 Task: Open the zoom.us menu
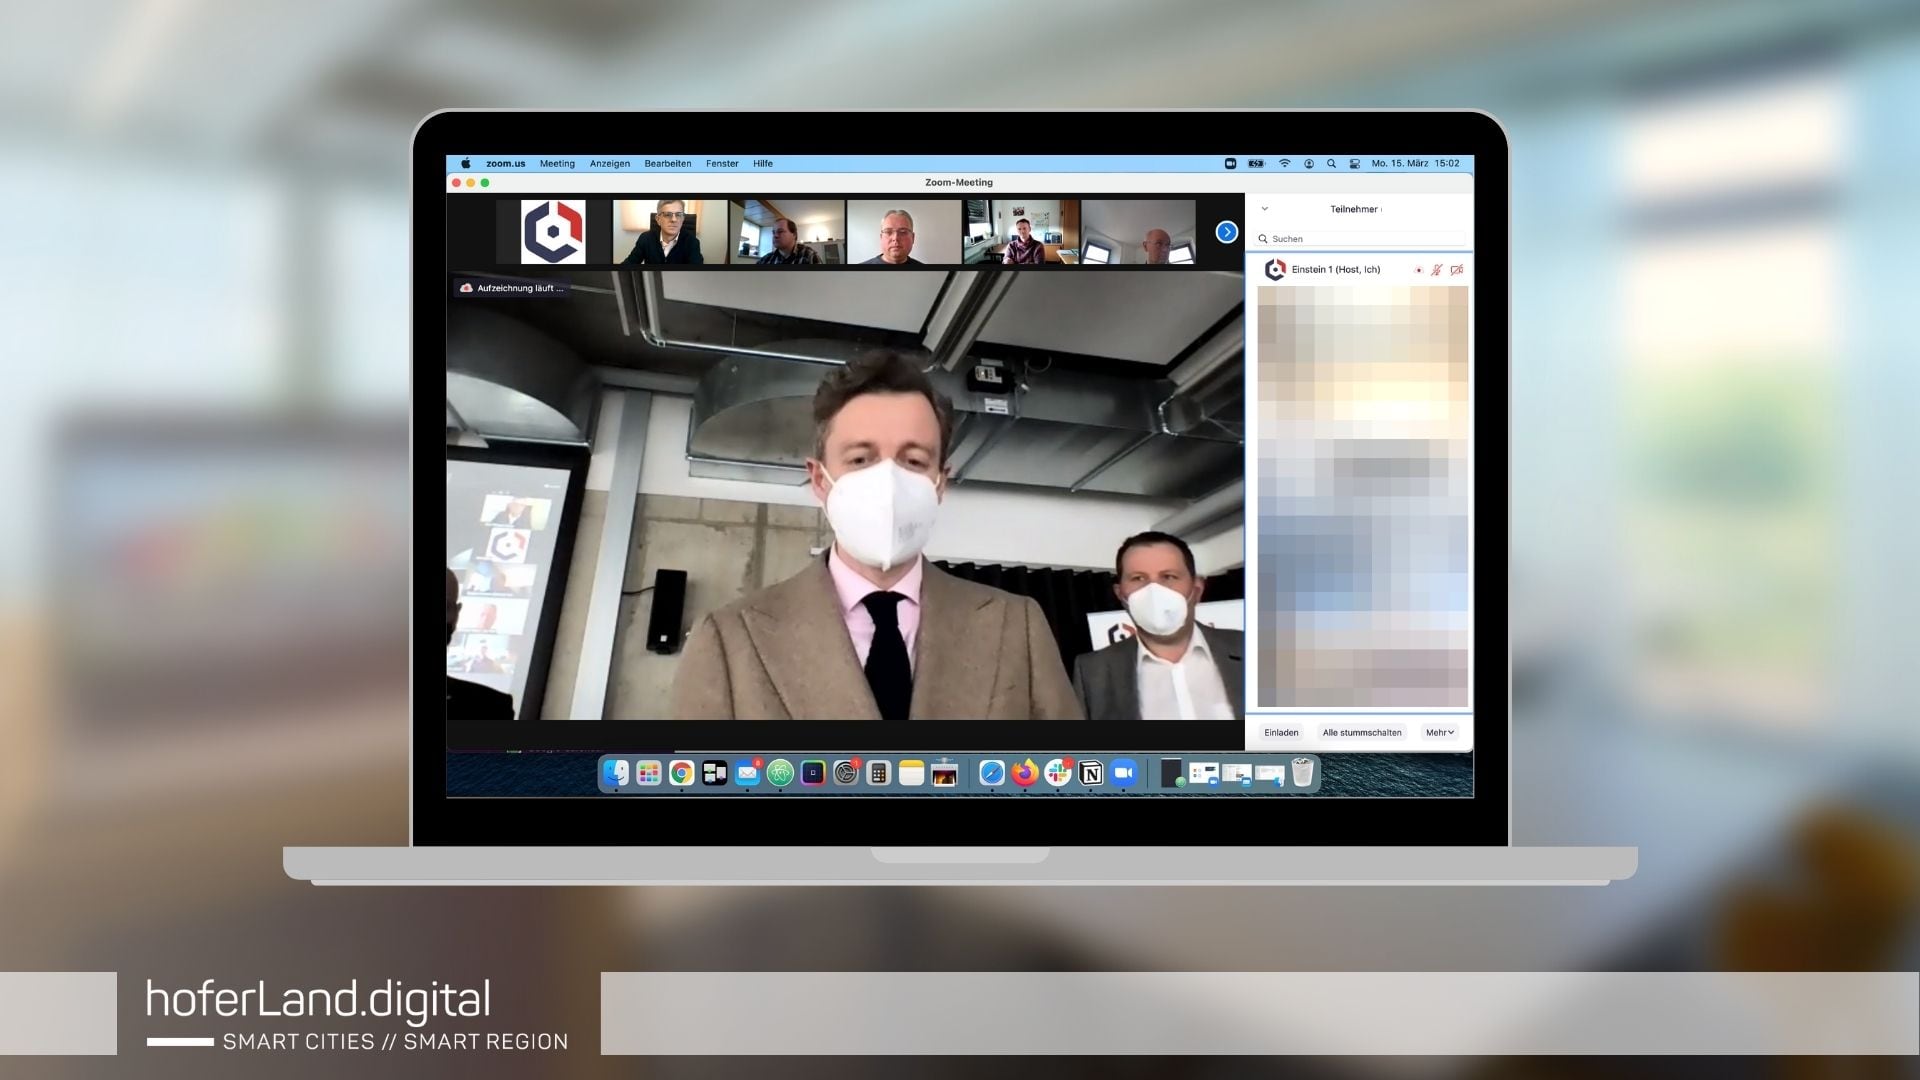(x=505, y=164)
